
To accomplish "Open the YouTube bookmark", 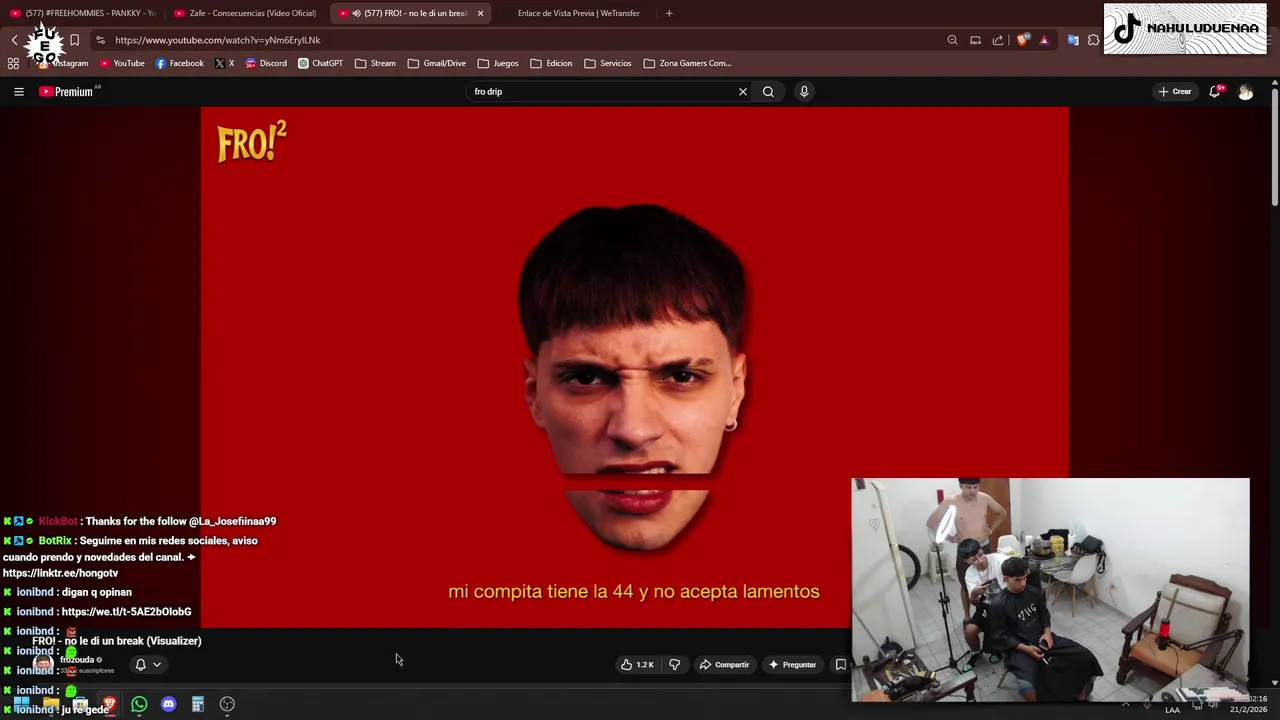I will (121, 63).
